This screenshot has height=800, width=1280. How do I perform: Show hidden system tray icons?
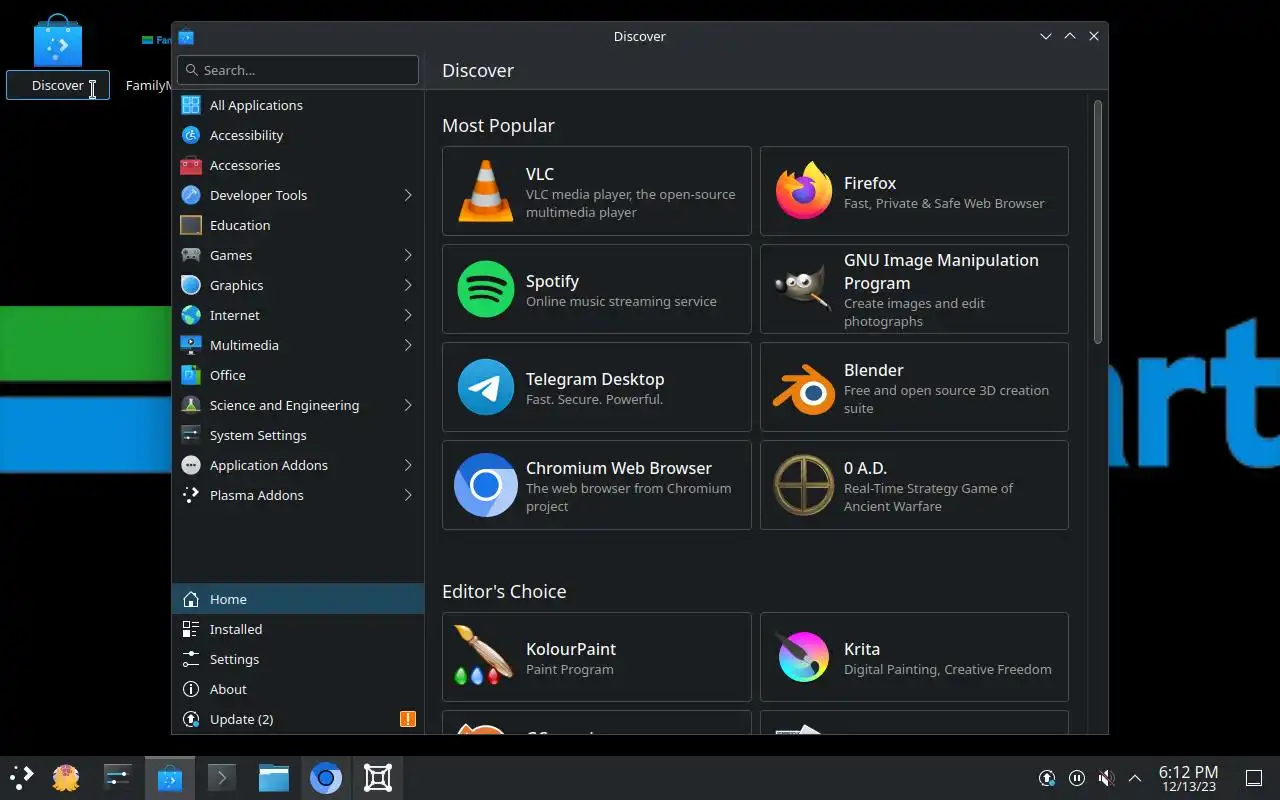point(1135,778)
